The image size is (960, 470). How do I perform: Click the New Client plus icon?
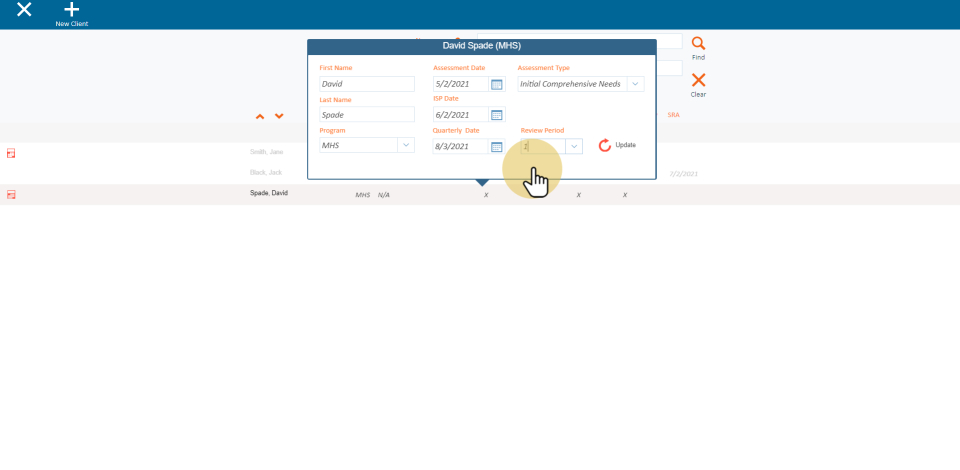point(71,10)
